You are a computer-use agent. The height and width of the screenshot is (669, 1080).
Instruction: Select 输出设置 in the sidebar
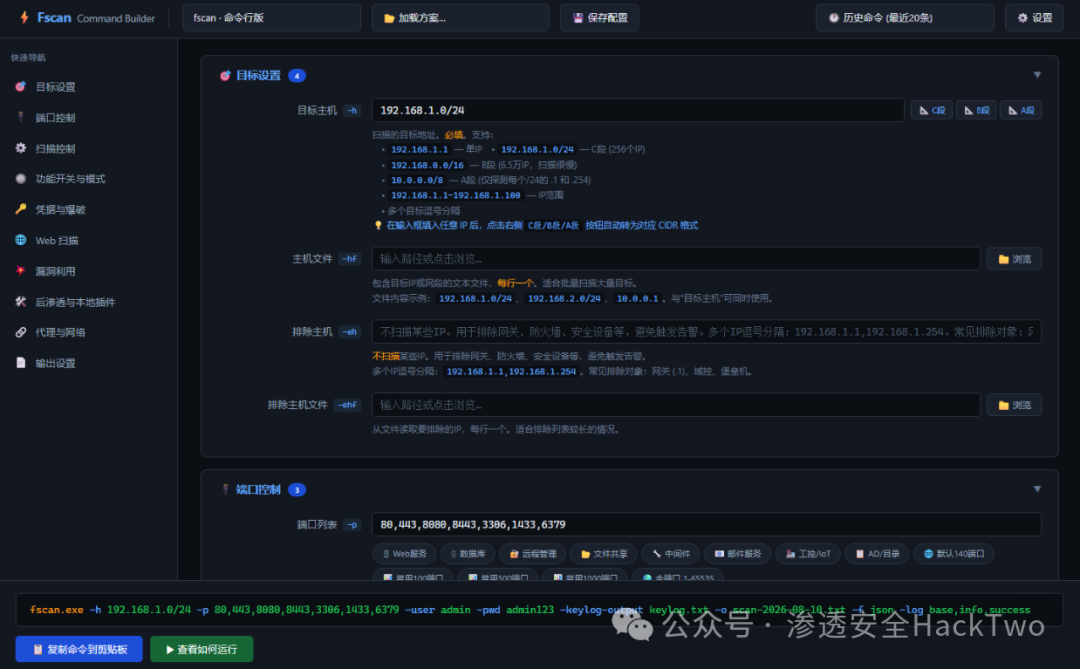[x=45, y=363]
